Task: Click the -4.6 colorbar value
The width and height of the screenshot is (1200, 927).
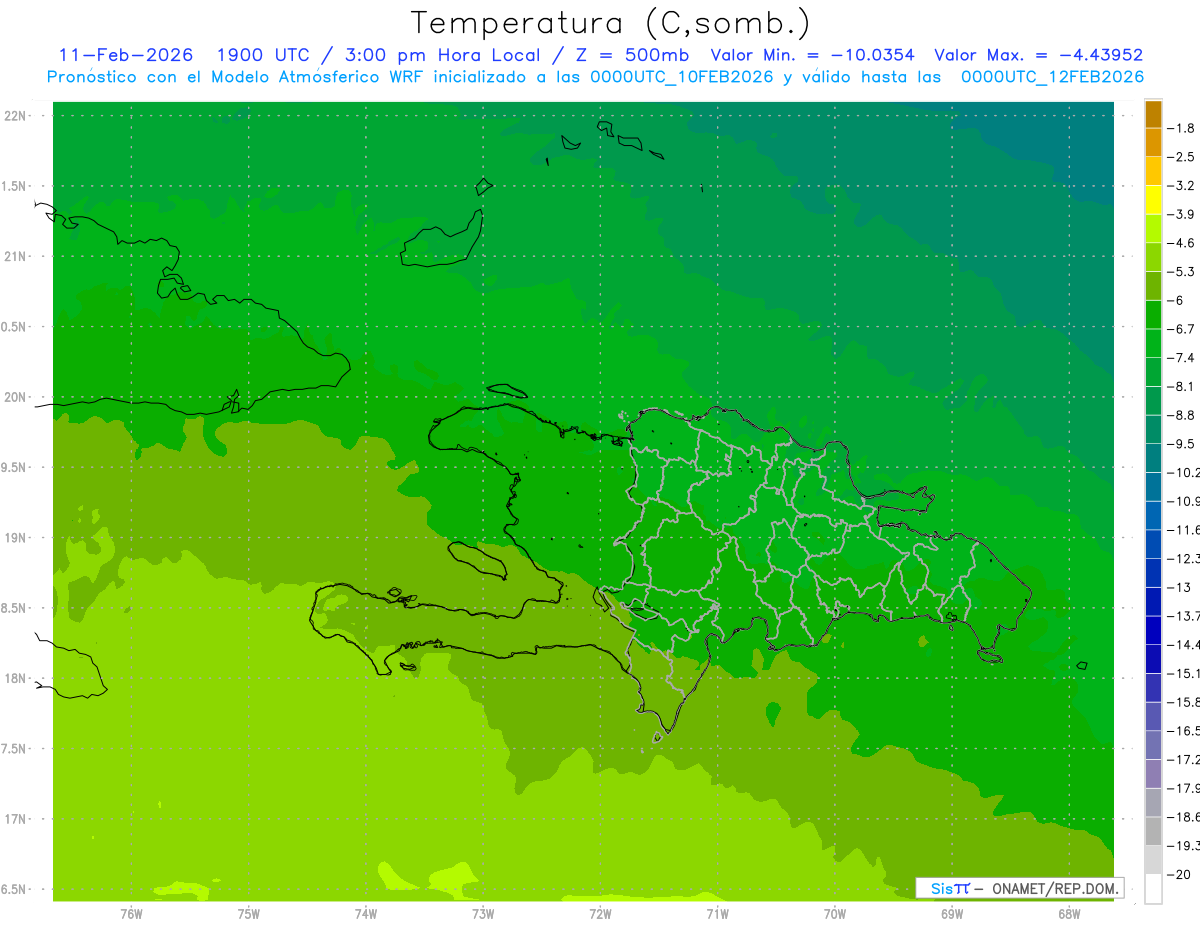Action: 1182,243
